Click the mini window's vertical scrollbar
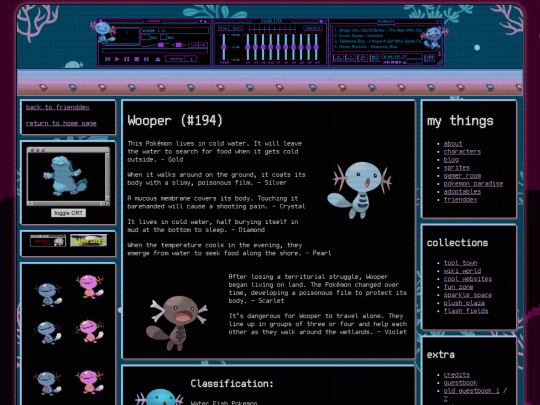This screenshot has height=405, width=540. click(107, 177)
